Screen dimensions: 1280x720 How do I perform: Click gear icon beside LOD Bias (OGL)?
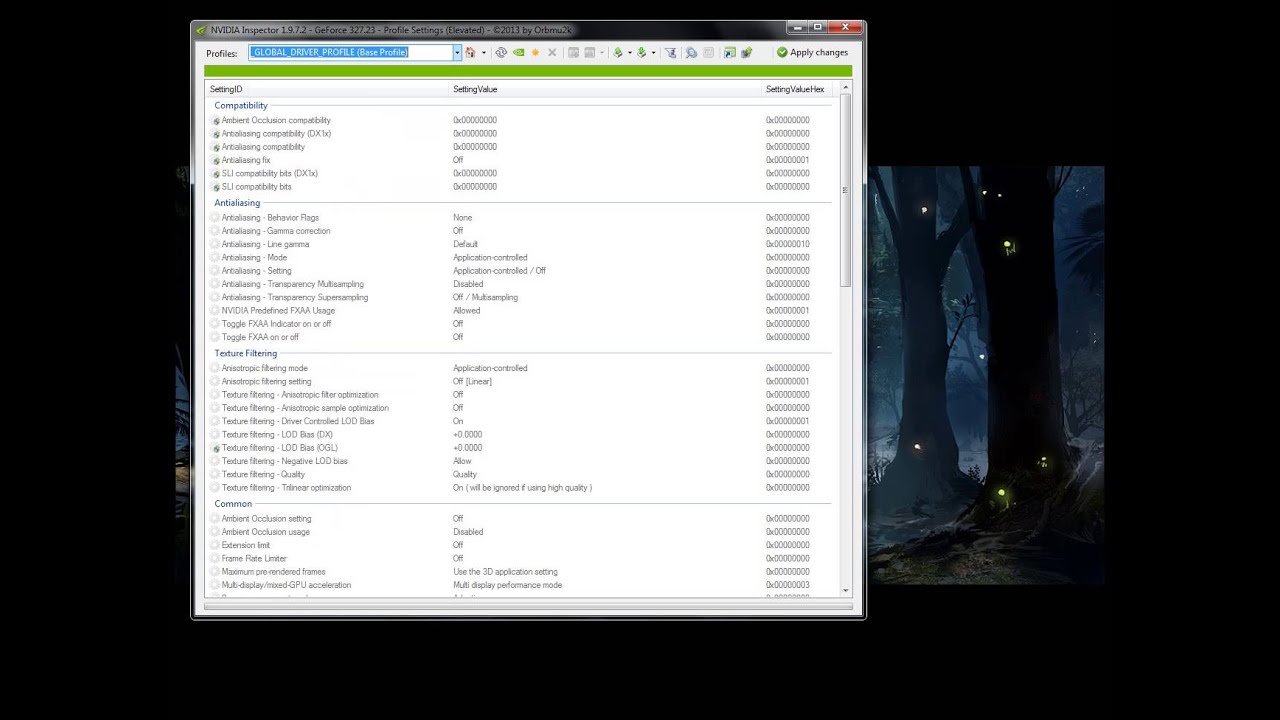215,448
